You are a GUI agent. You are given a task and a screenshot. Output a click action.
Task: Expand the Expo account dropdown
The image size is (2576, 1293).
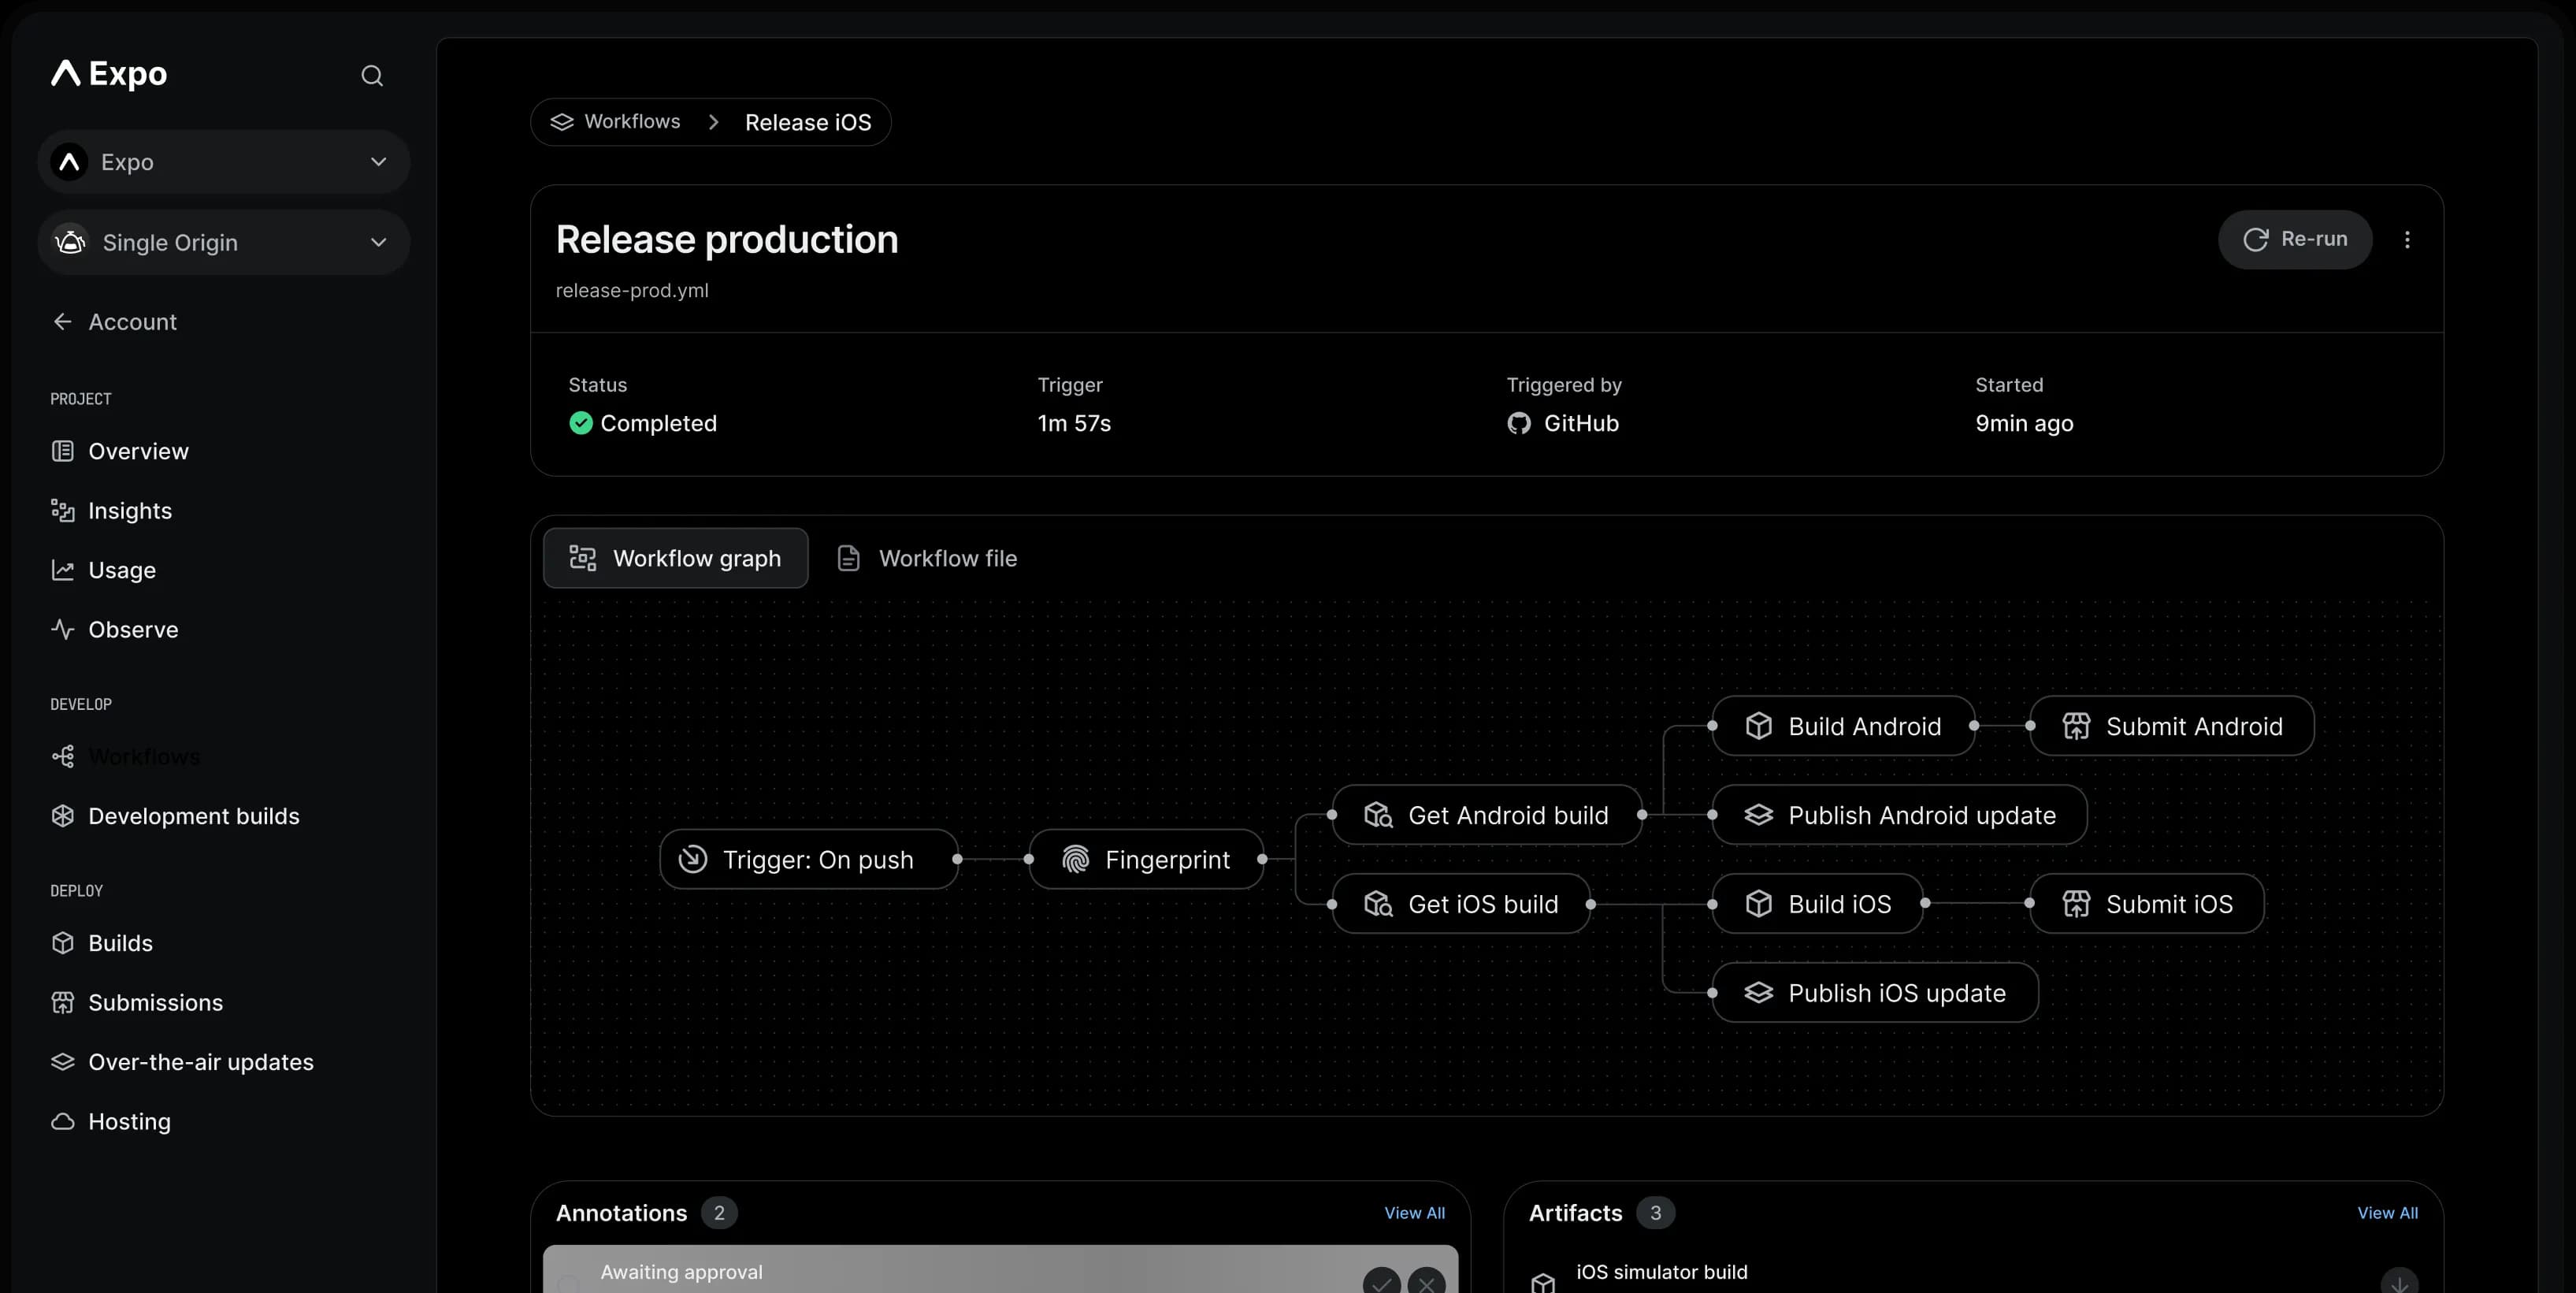[223, 162]
